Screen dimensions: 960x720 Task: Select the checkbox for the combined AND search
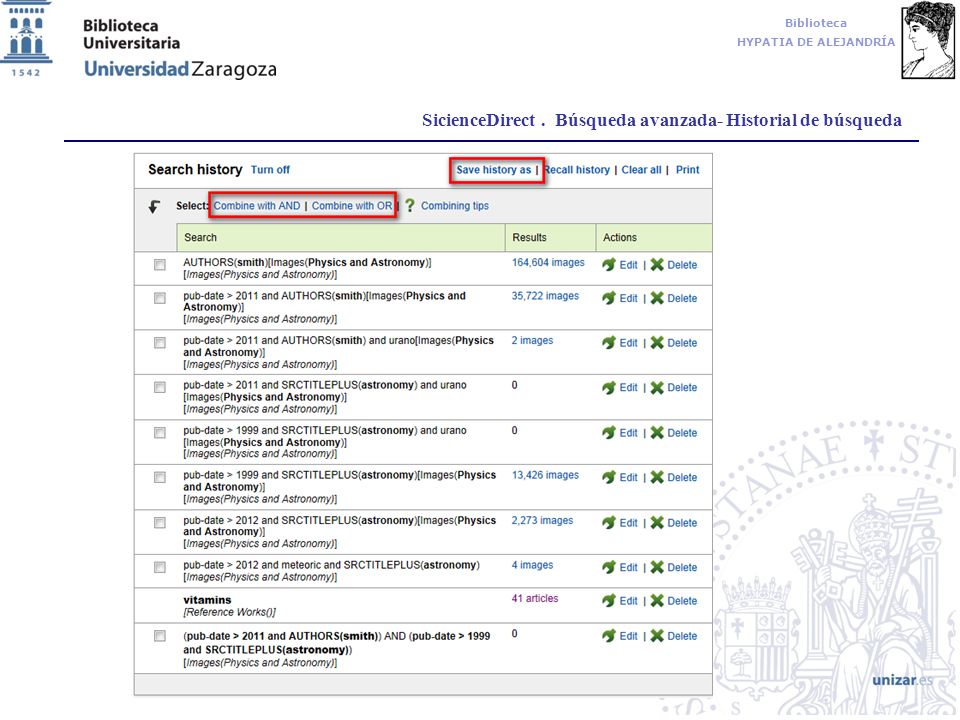[160, 636]
